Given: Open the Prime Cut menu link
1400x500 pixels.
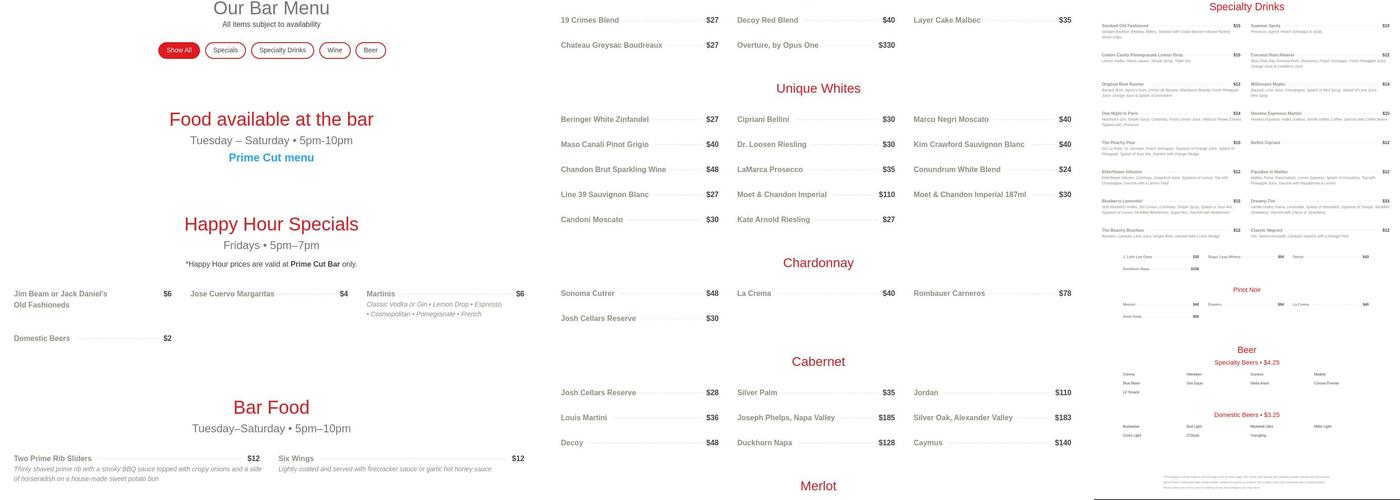Looking at the screenshot, I should (271, 158).
